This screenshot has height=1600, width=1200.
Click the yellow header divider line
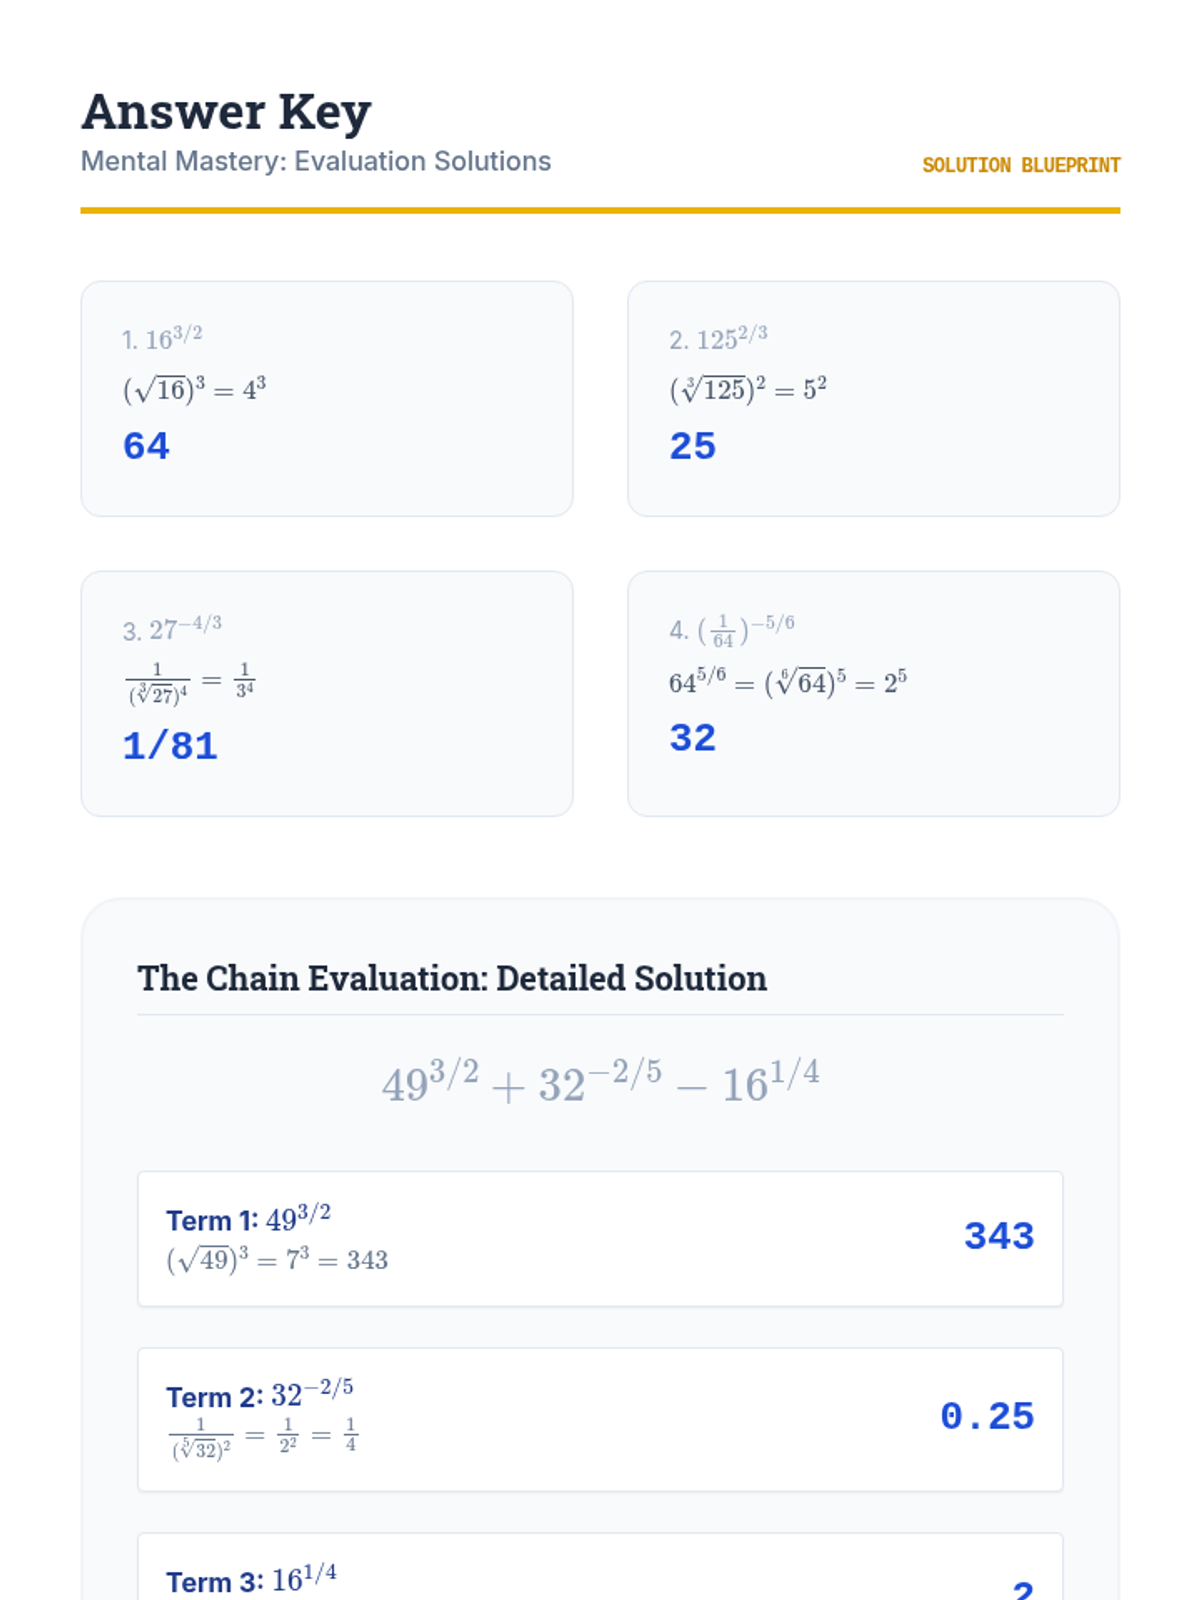pyautogui.click(x=600, y=210)
